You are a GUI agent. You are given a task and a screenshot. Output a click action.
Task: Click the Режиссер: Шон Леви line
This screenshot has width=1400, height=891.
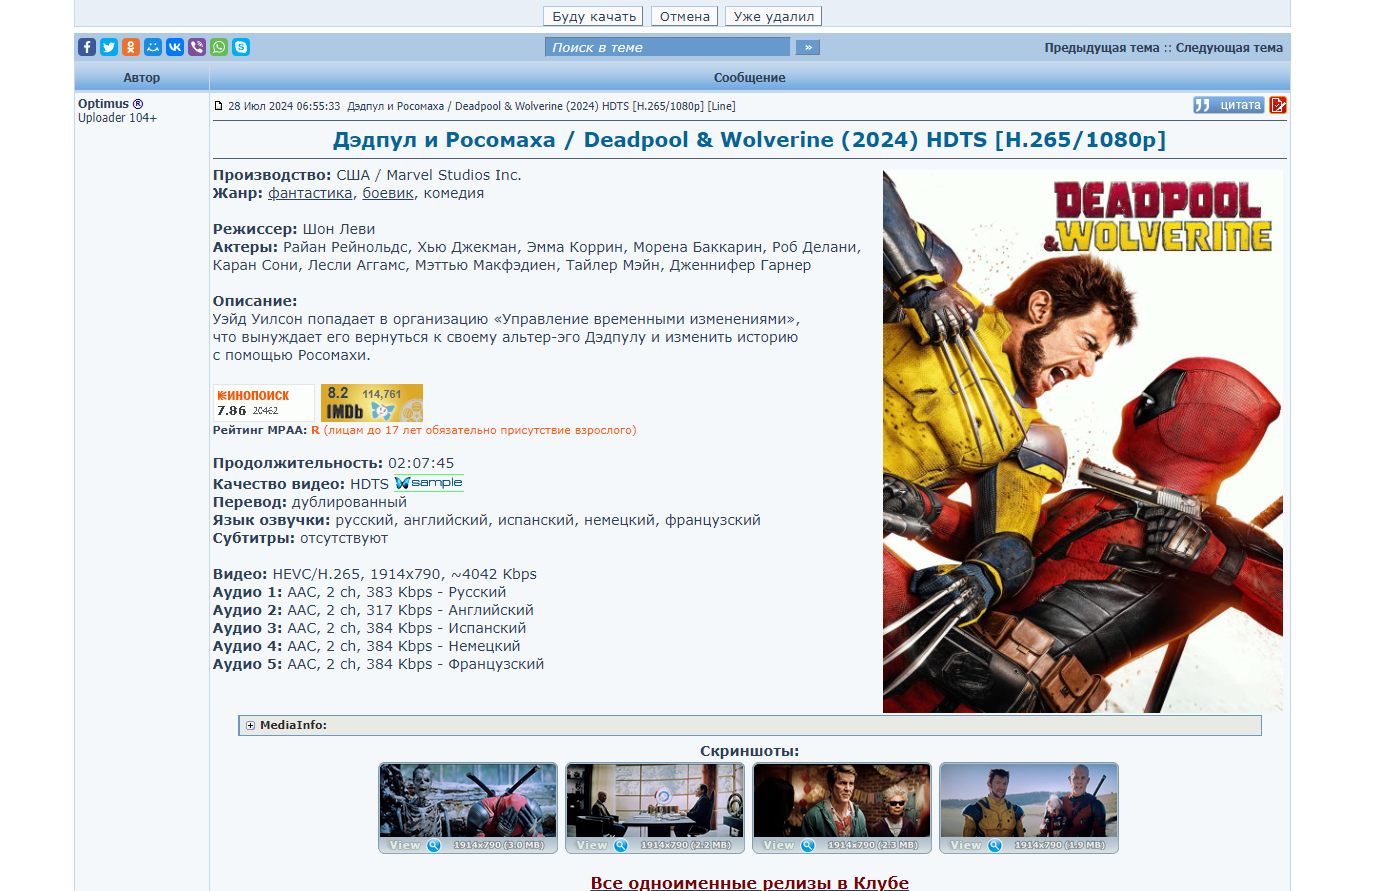click(x=294, y=229)
